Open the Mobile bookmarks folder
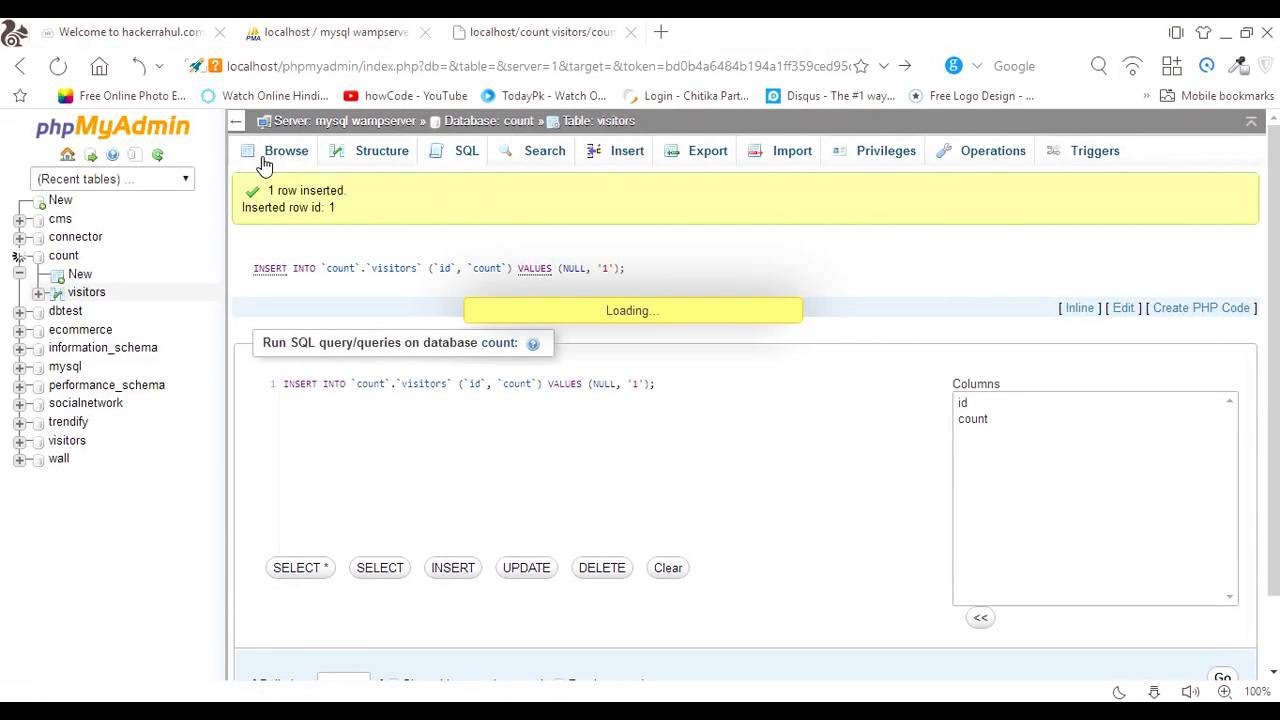This screenshot has height=720, width=1280. (x=1217, y=96)
